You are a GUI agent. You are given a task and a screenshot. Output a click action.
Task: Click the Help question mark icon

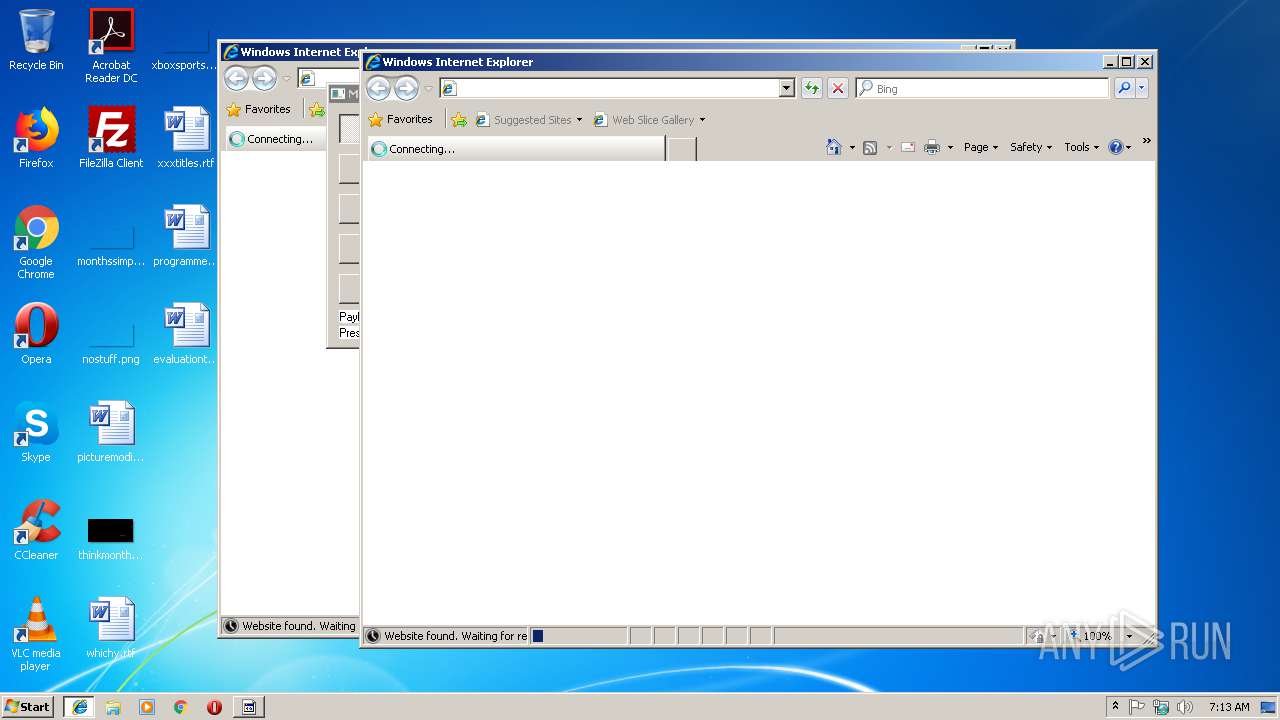tap(1116, 147)
